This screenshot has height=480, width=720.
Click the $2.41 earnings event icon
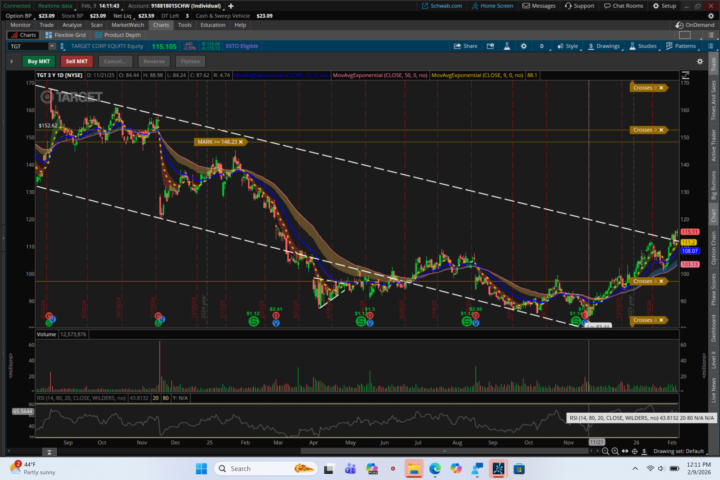[x=276, y=316]
